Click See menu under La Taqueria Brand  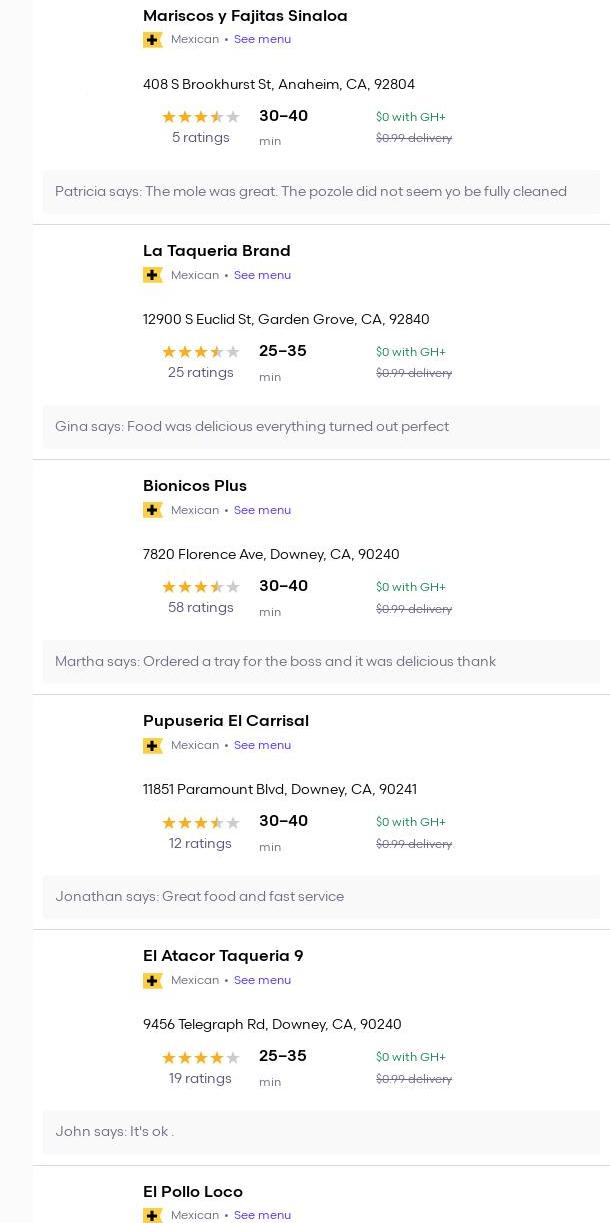pyautogui.click(x=262, y=275)
